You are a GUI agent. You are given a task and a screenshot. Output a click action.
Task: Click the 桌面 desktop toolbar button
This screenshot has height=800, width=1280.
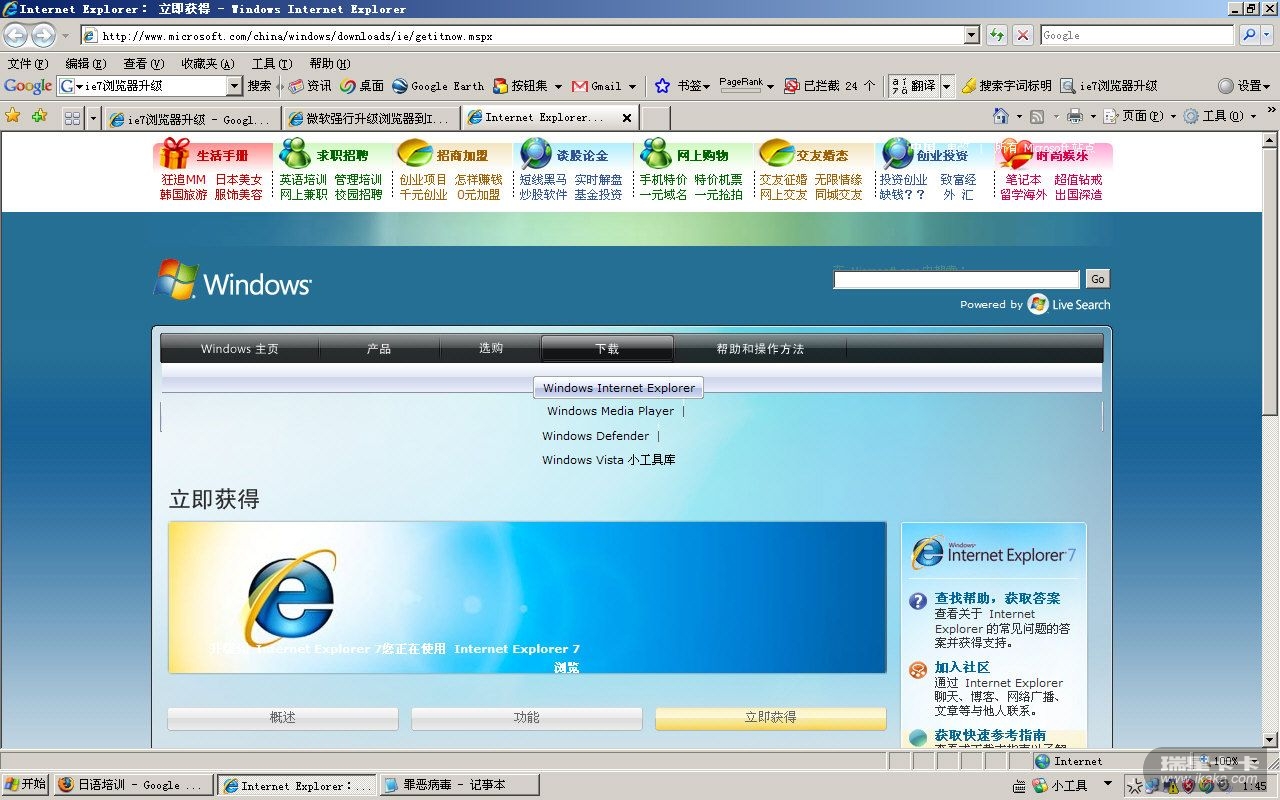click(362, 86)
